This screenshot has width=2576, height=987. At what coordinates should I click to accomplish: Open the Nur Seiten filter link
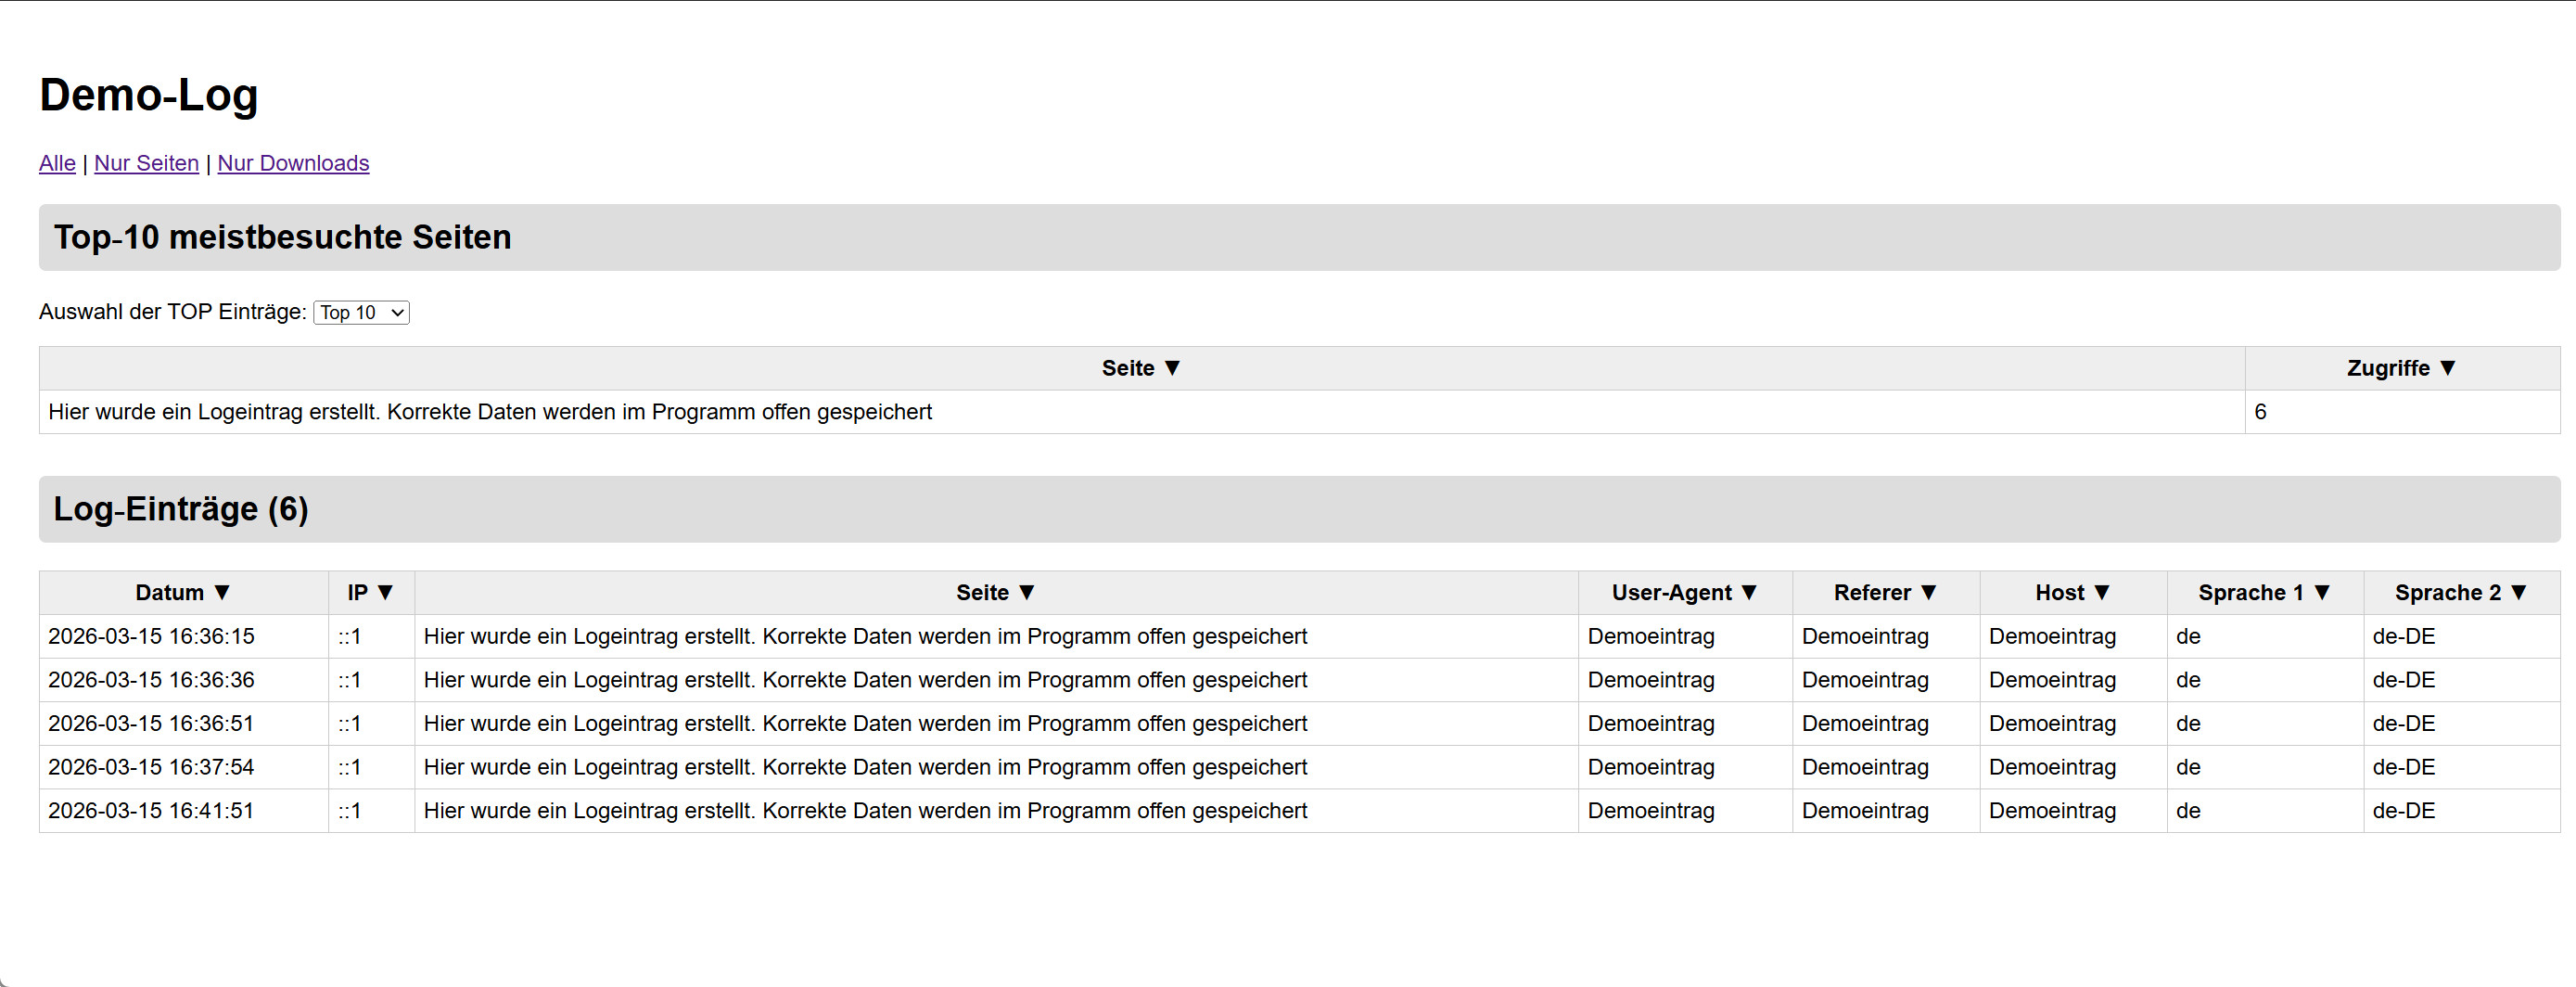pyautogui.click(x=146, y=163)
